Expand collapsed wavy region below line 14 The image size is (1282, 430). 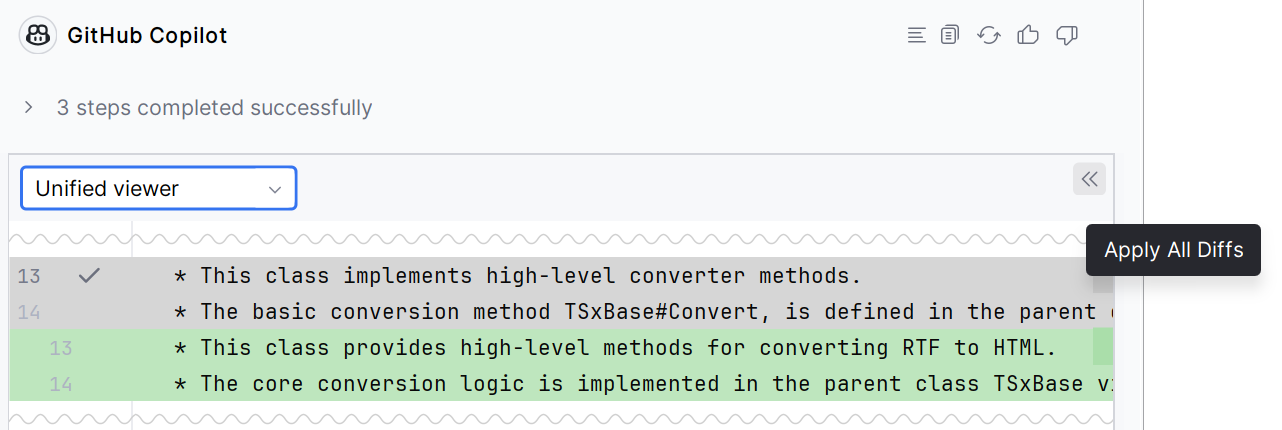pyautogui.click(x=561, y=416)
